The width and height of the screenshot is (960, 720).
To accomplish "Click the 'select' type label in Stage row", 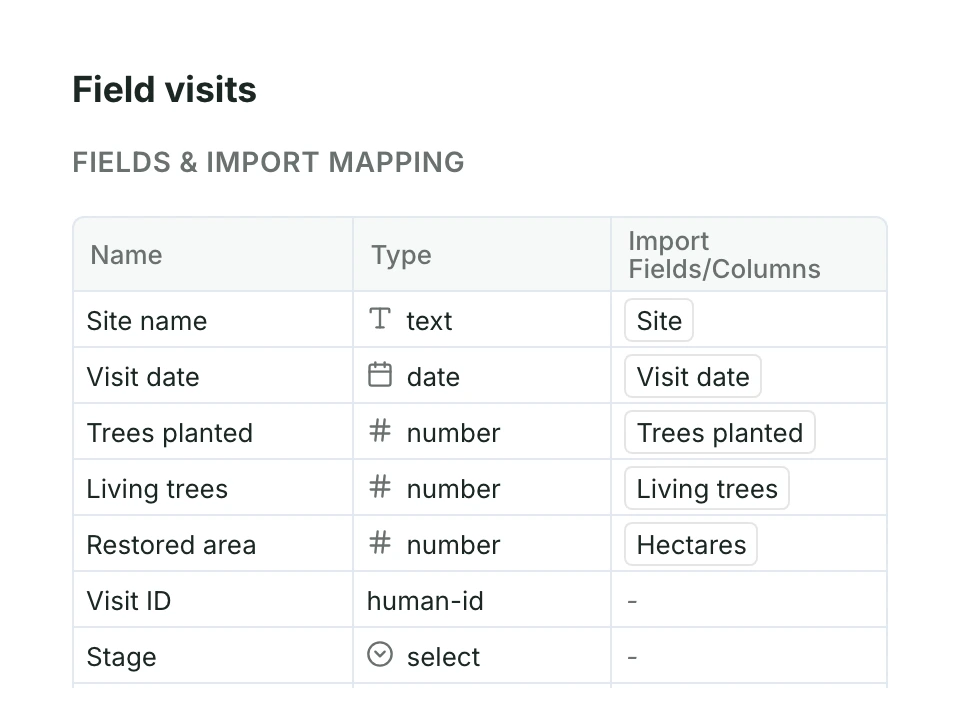I will [443, 657].
